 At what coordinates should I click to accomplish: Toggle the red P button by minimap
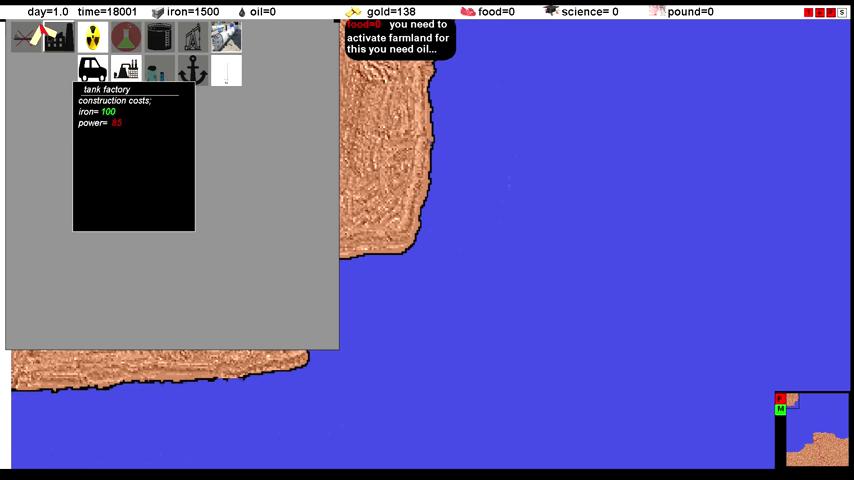pos(780,399)
